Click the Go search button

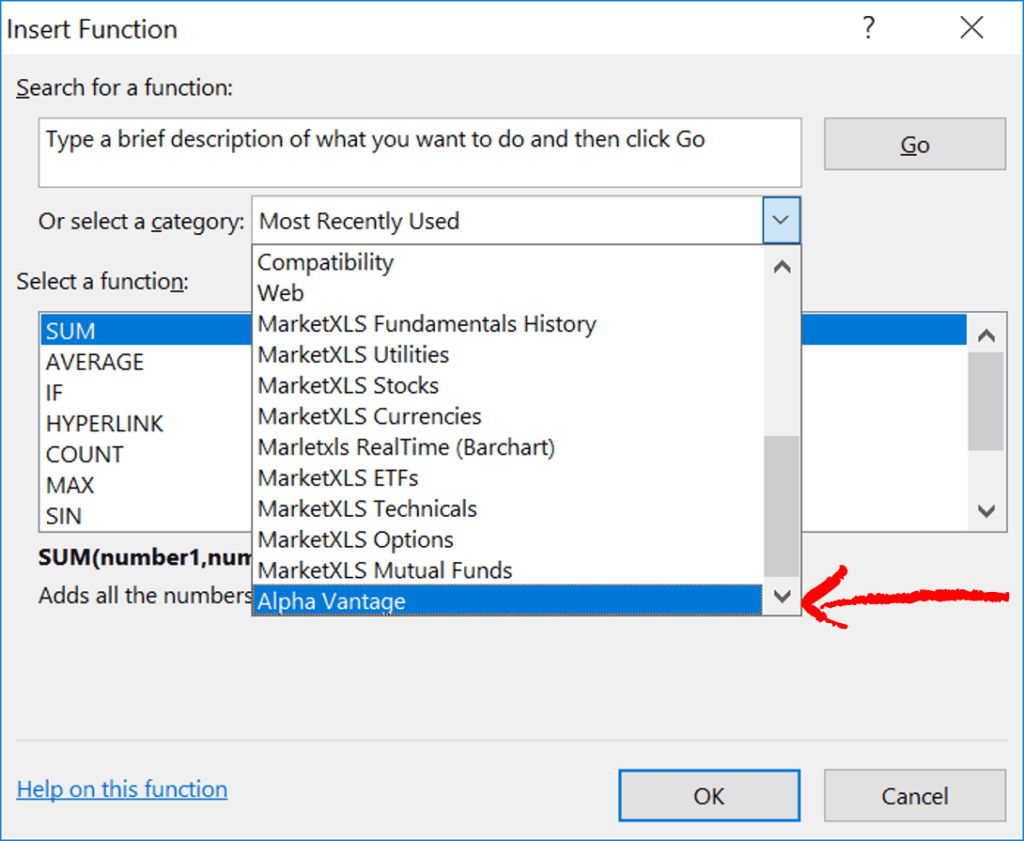tap(914, 144)
